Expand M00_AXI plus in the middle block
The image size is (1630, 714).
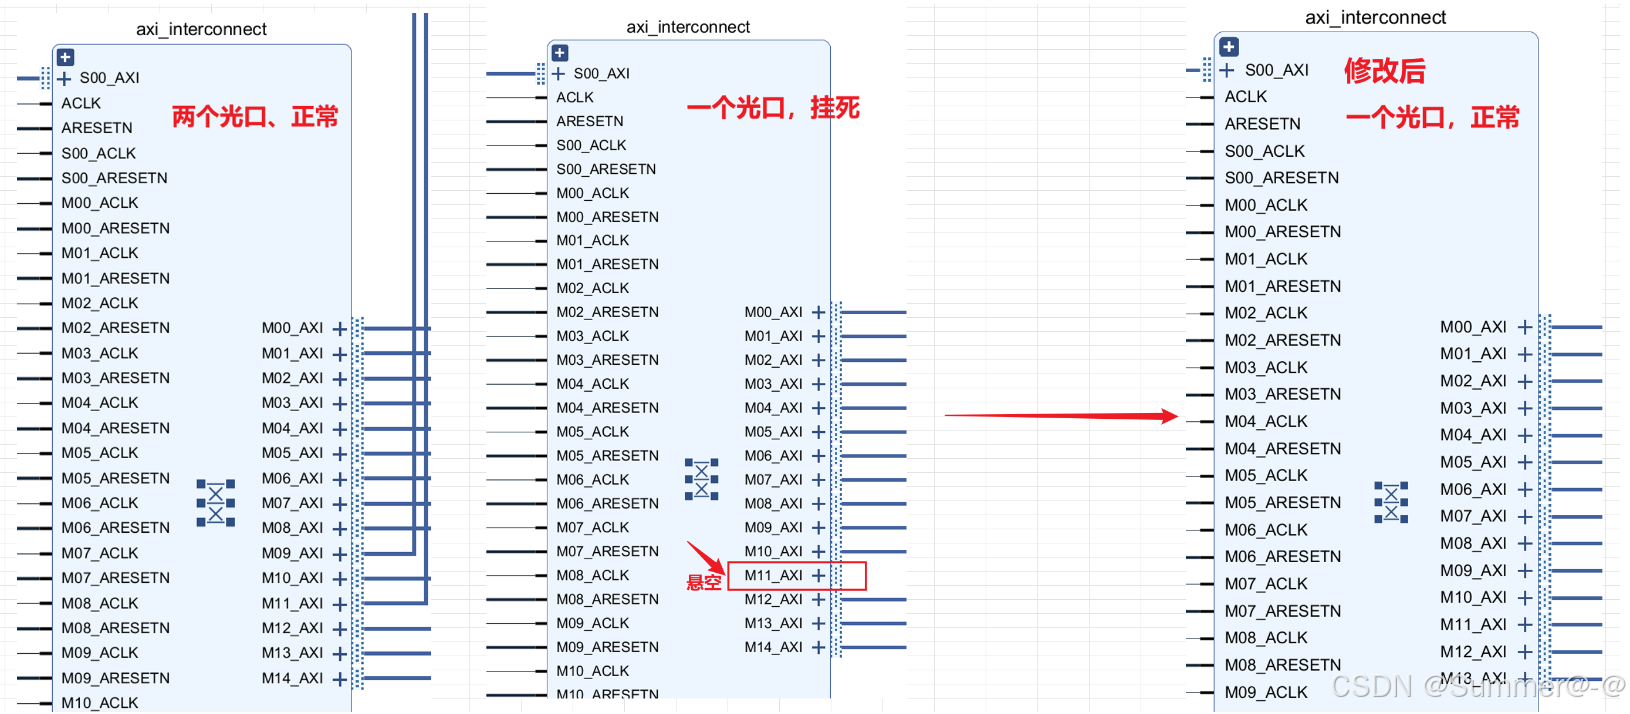[x=818, y=312]
